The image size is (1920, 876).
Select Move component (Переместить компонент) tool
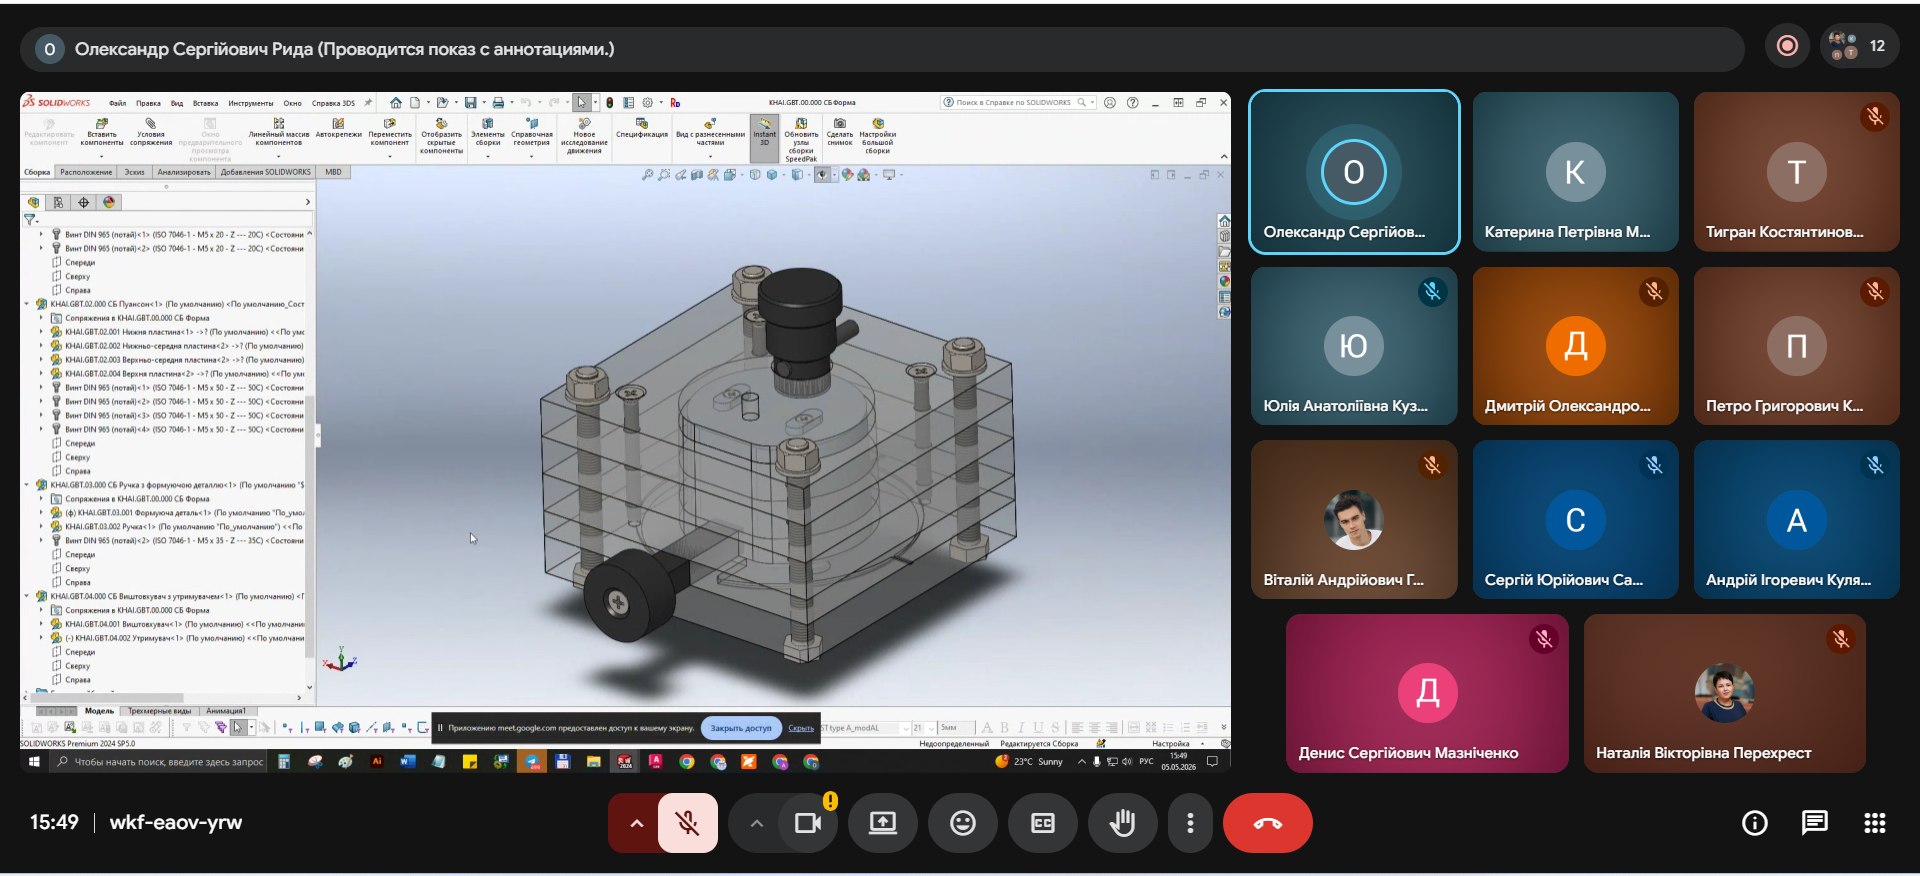[389, 132]
